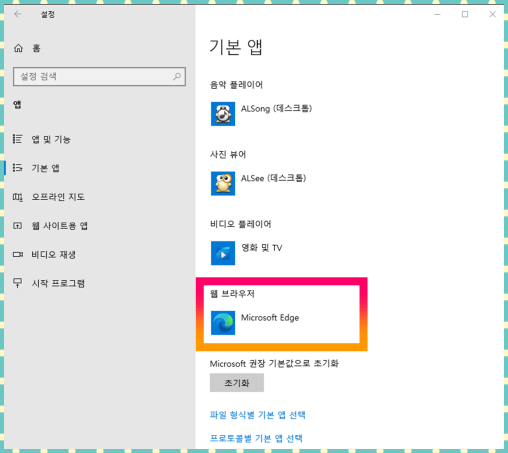This screenshot has width=508, height=453.
Task: Click the Microsoft Edge icon
Action: click(223, 323)
